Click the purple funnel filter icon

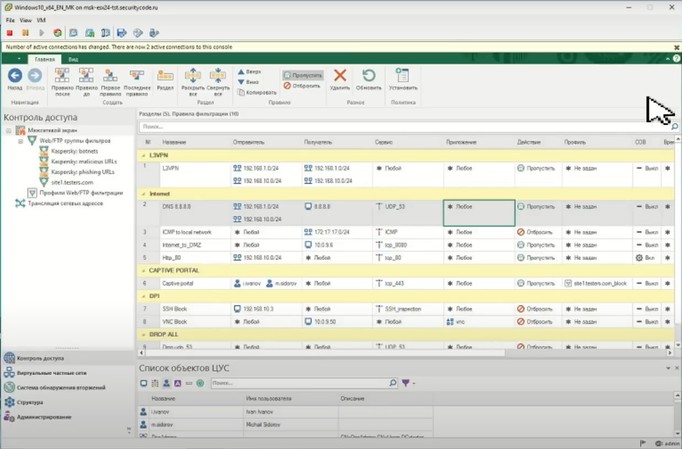pyautogui.click(x=405, y=383)
